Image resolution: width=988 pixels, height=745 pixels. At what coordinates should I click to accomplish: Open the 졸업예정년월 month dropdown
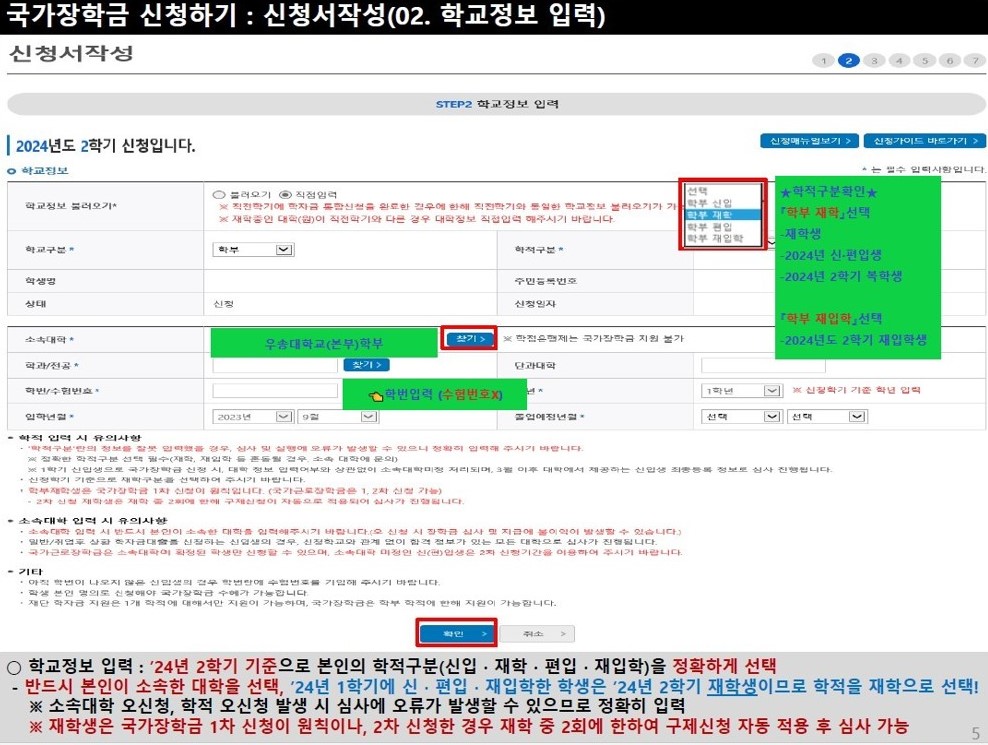pyautogui.click(x=827, y=417)
